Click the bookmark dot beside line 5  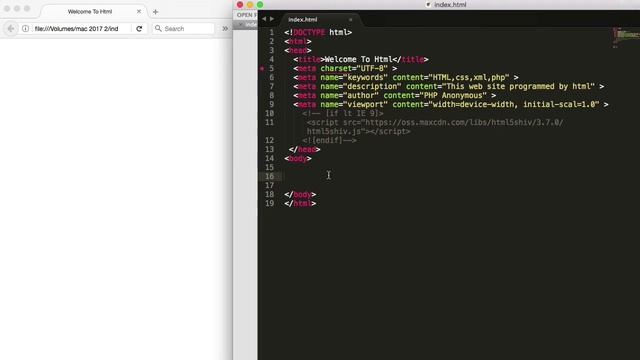[x=262, y=69]
